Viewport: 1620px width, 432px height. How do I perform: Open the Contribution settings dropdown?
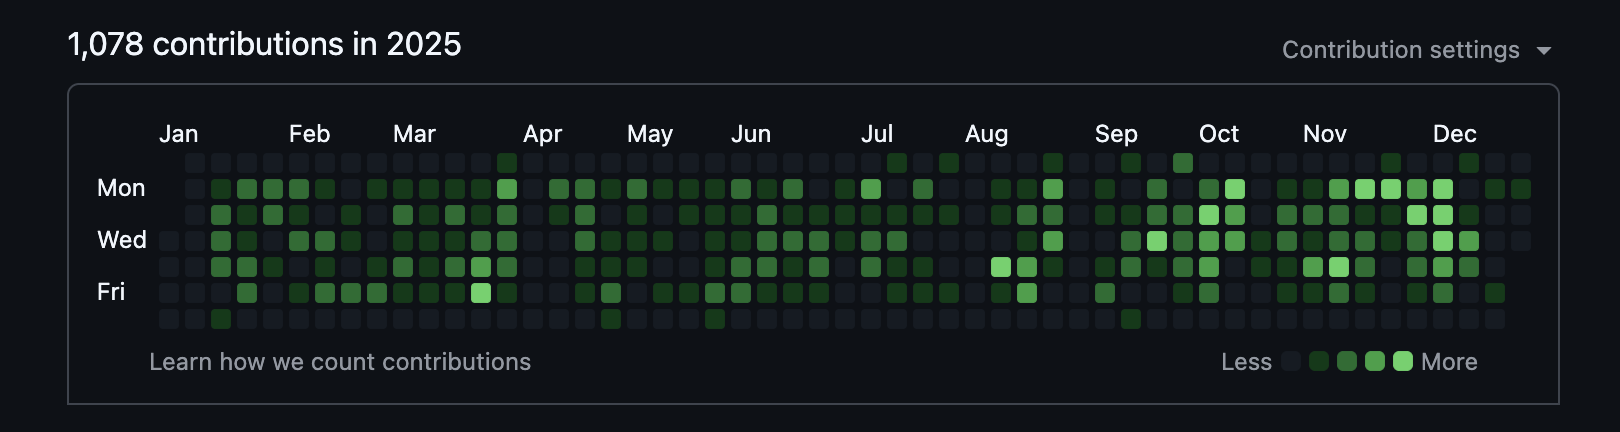pos(1400,50)
